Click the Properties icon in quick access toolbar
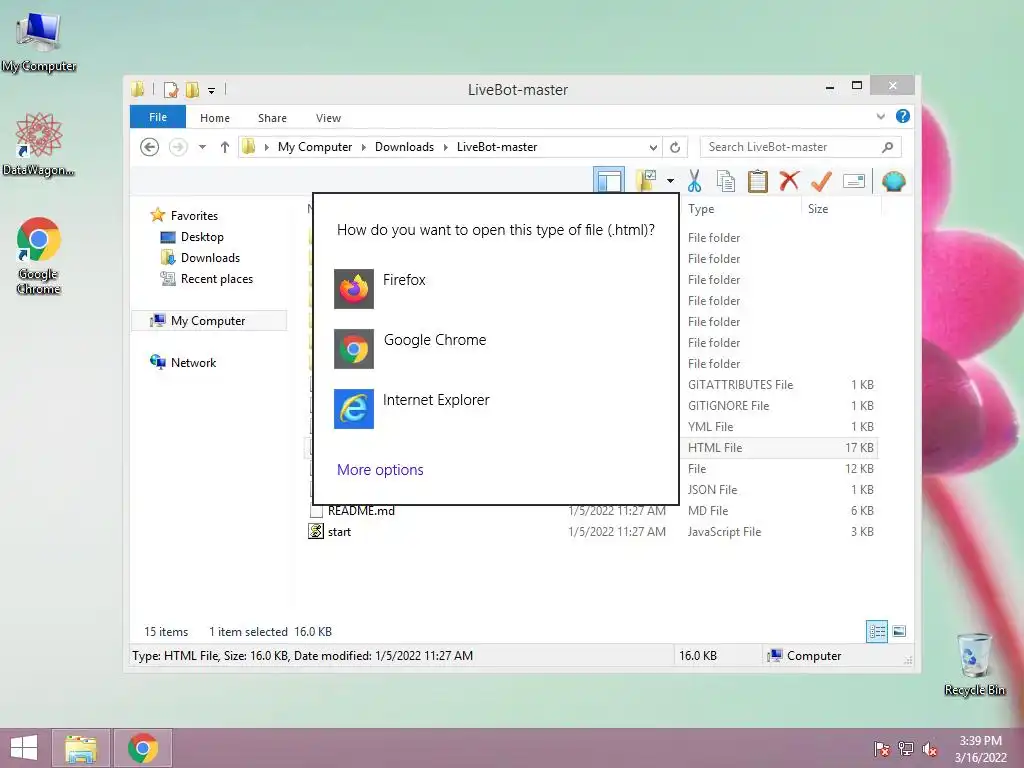 [x=170, y=89]
